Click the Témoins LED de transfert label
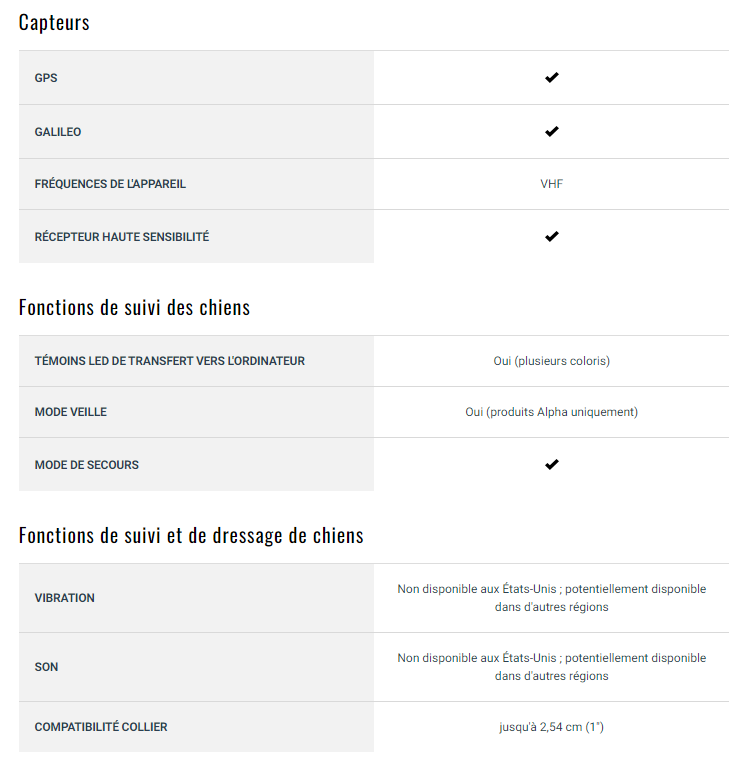 (170, 361)
